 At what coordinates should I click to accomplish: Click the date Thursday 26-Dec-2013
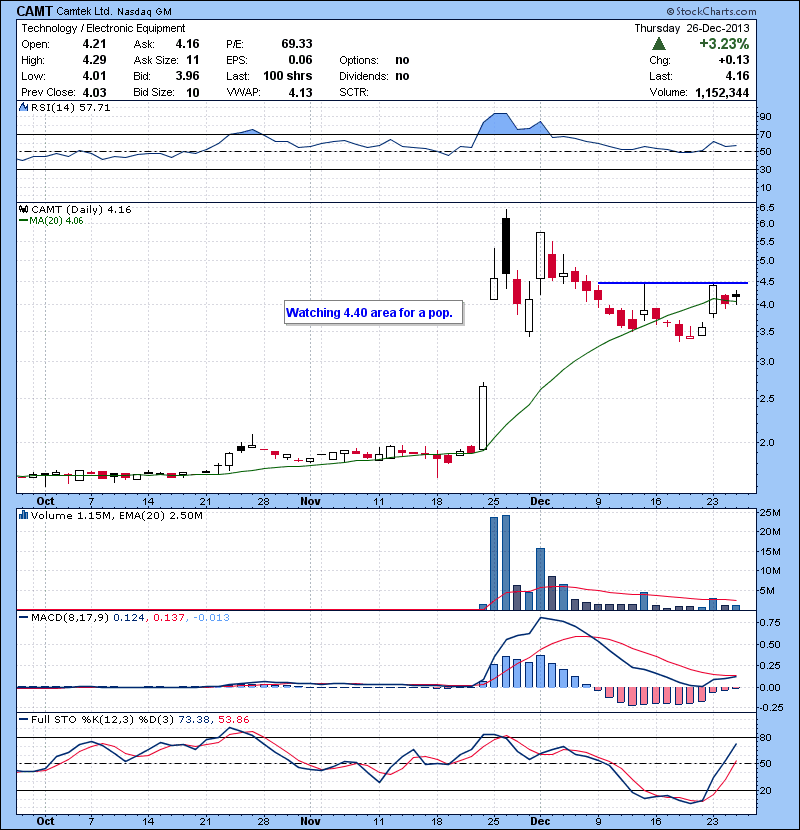(691, 28)
